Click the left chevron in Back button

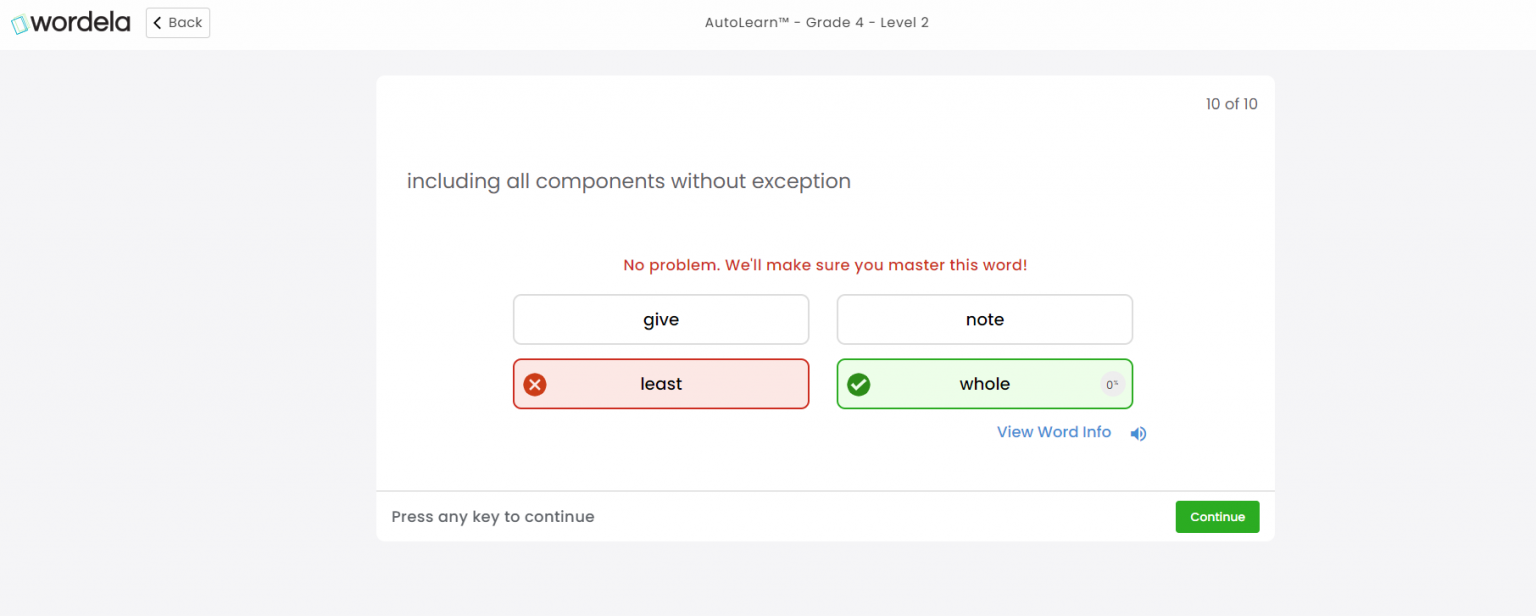click(x=157, y=22)
